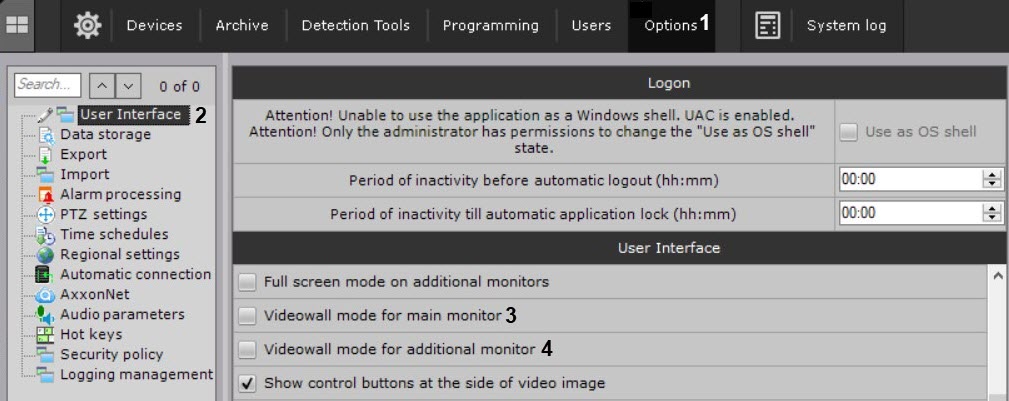Enable Full screen mode on additional monitors

(247, 282)
